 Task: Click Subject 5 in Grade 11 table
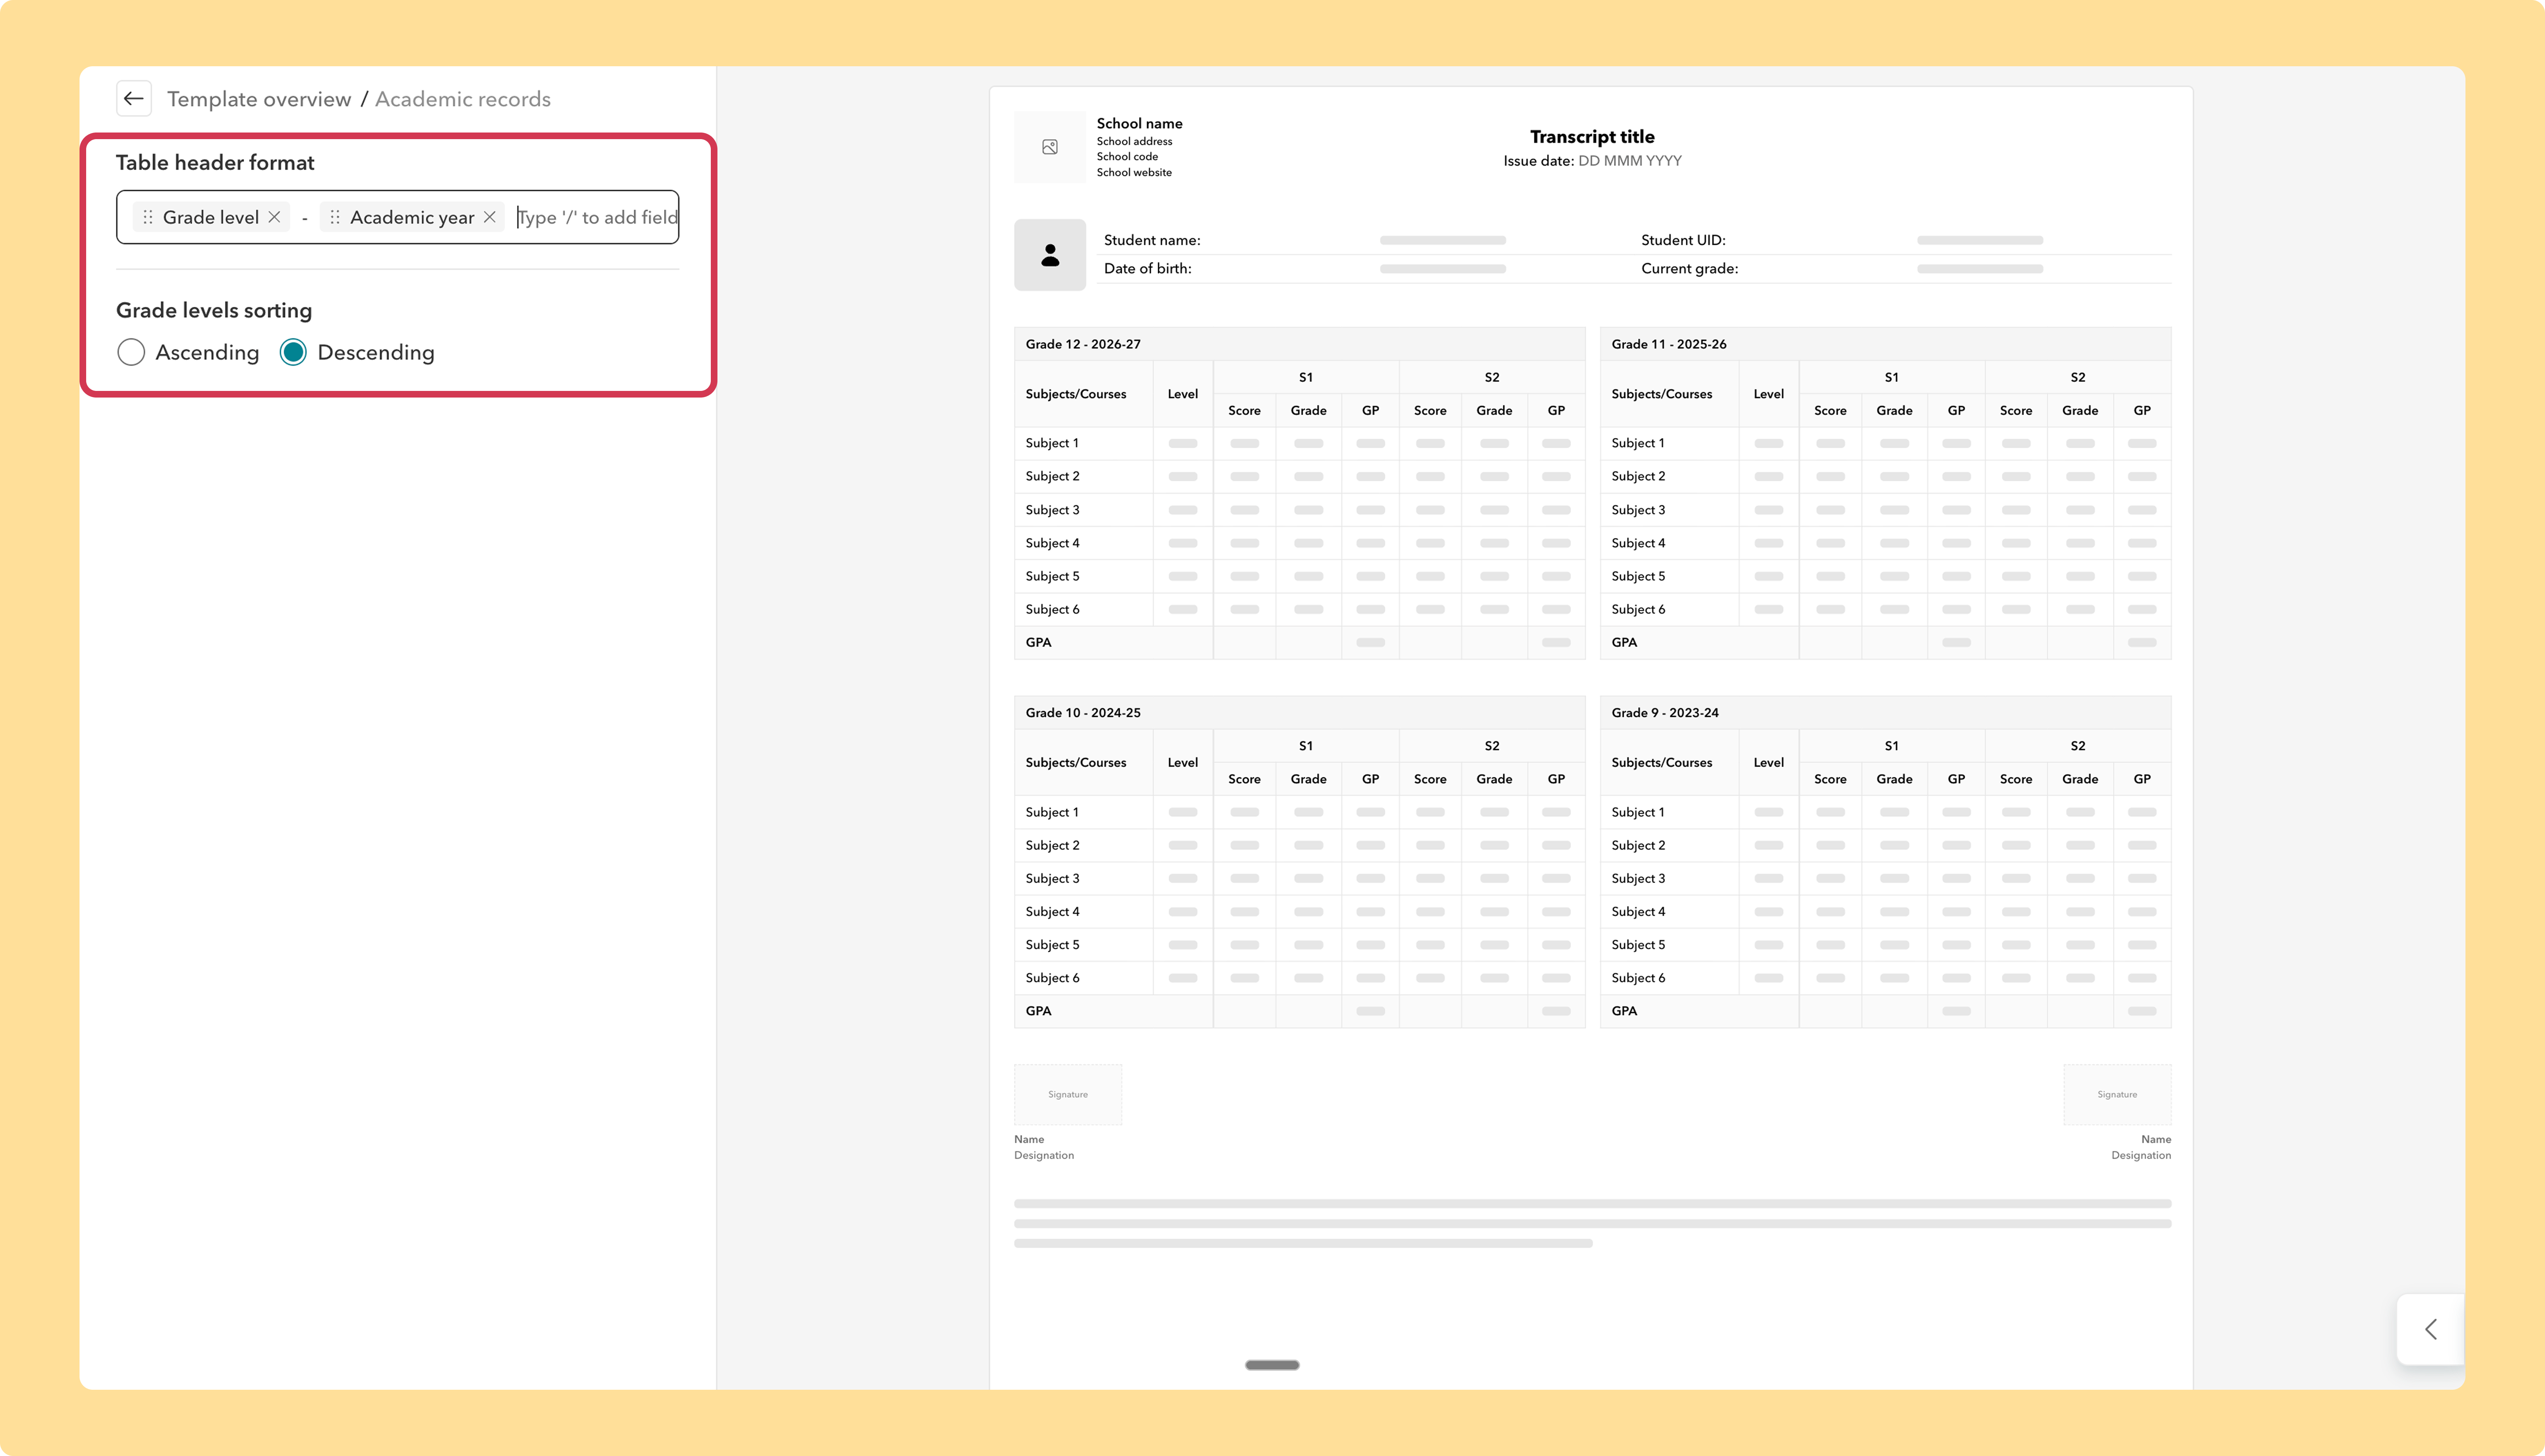[x=1638, y=576]
